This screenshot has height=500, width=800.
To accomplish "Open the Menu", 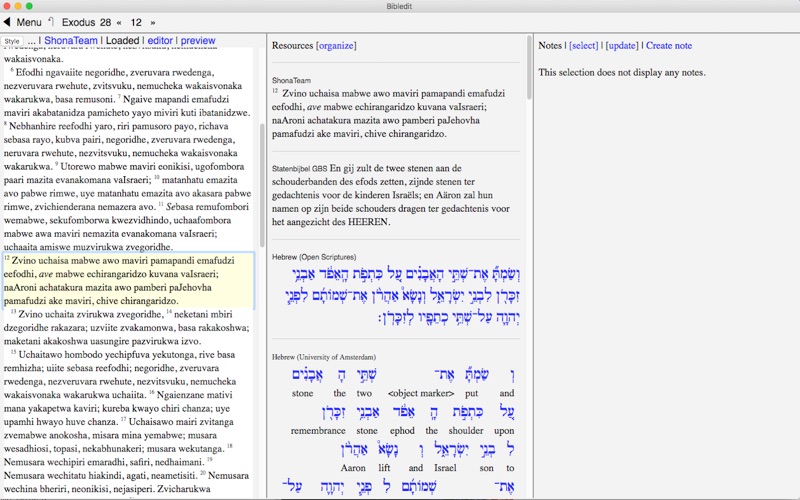I will tap(29, 22).
